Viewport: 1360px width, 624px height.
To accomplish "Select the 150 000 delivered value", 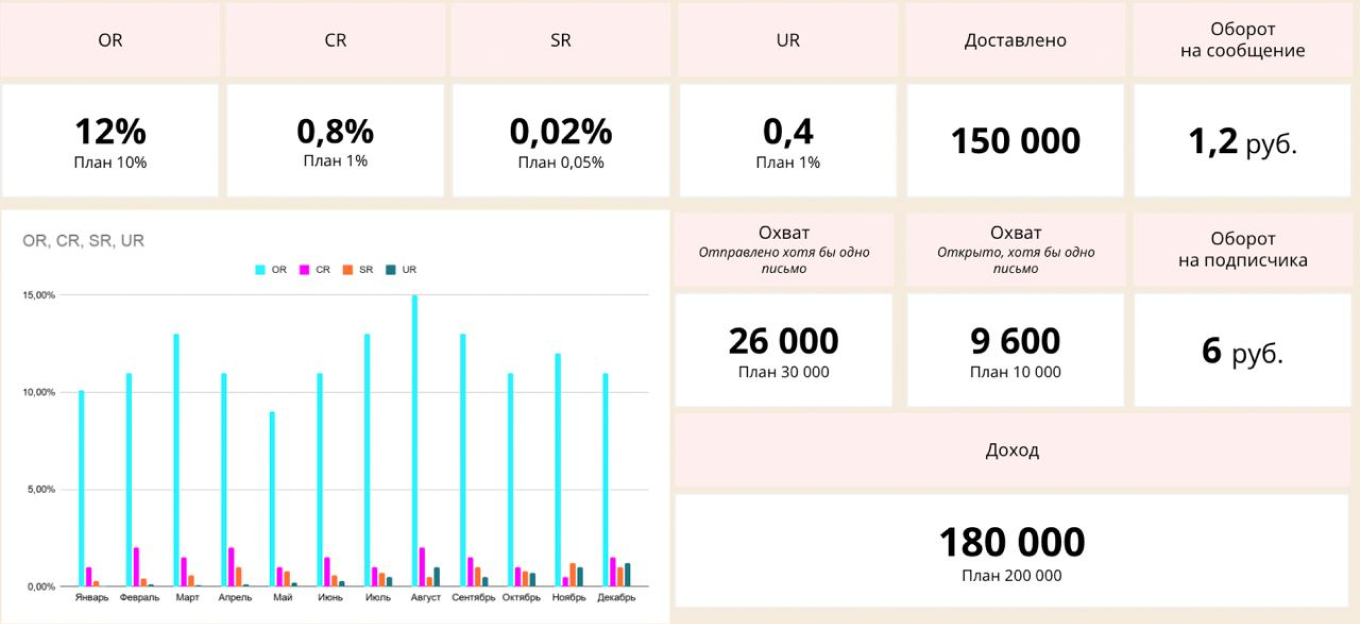I will point(1015,141).
